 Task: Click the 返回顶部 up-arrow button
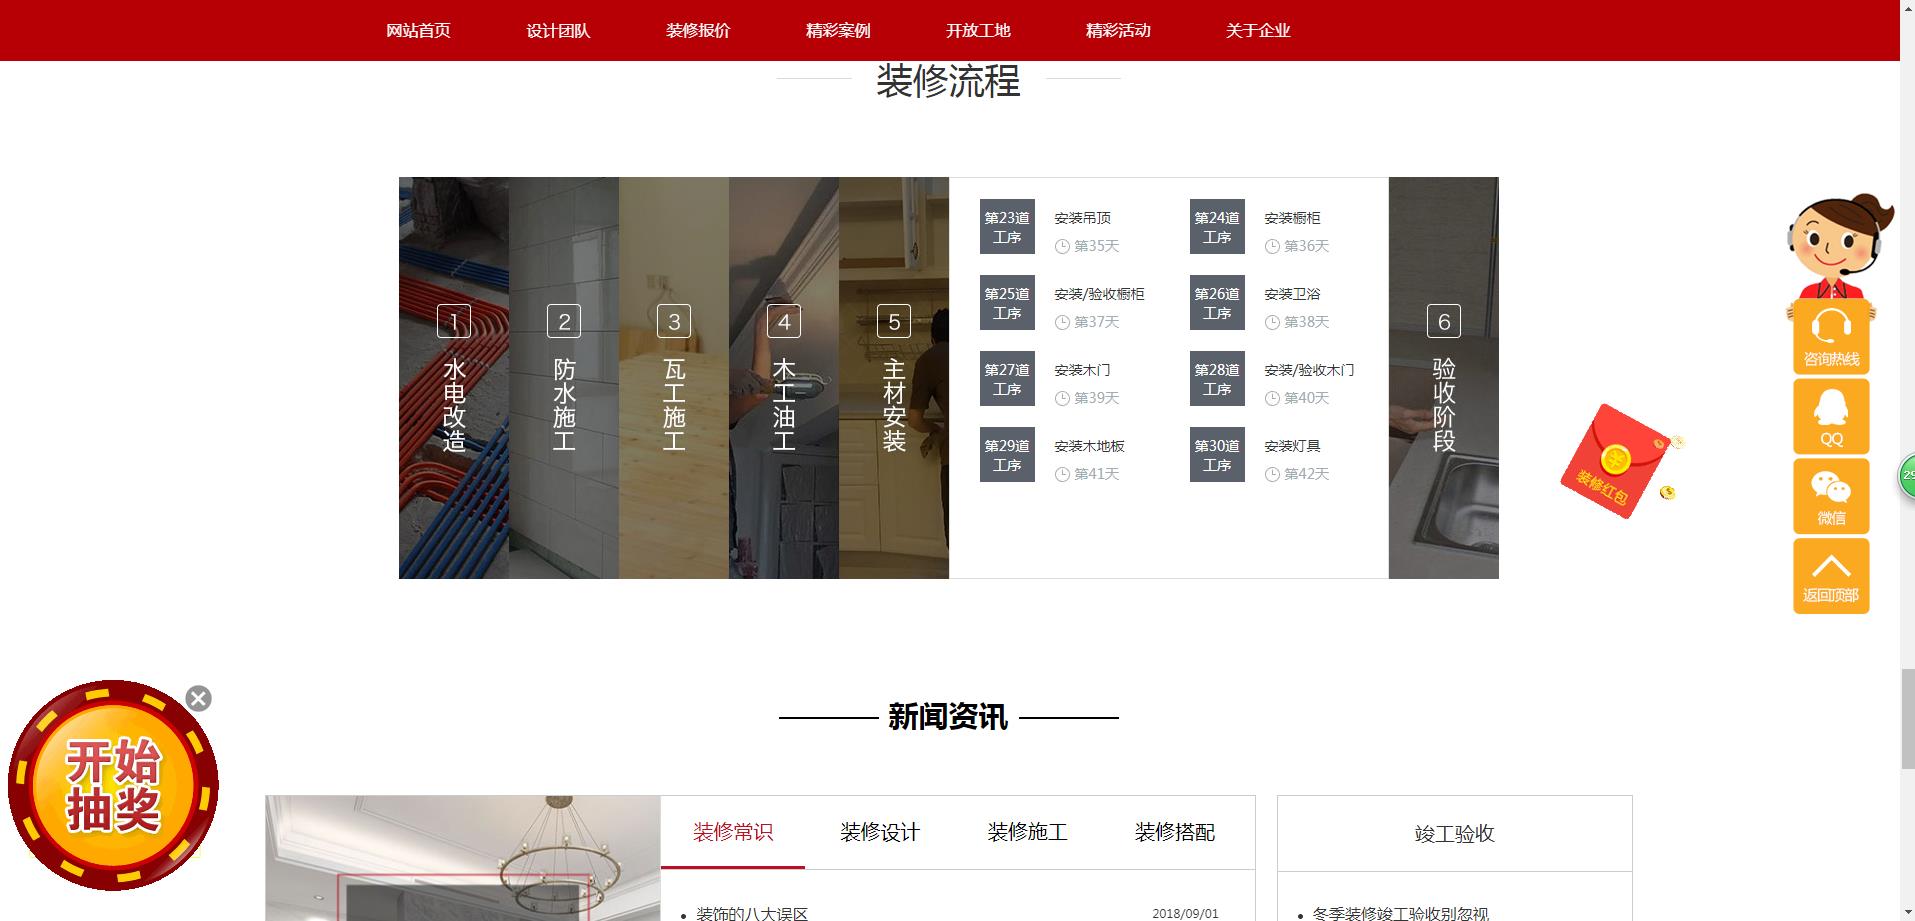coord(1830,576)
